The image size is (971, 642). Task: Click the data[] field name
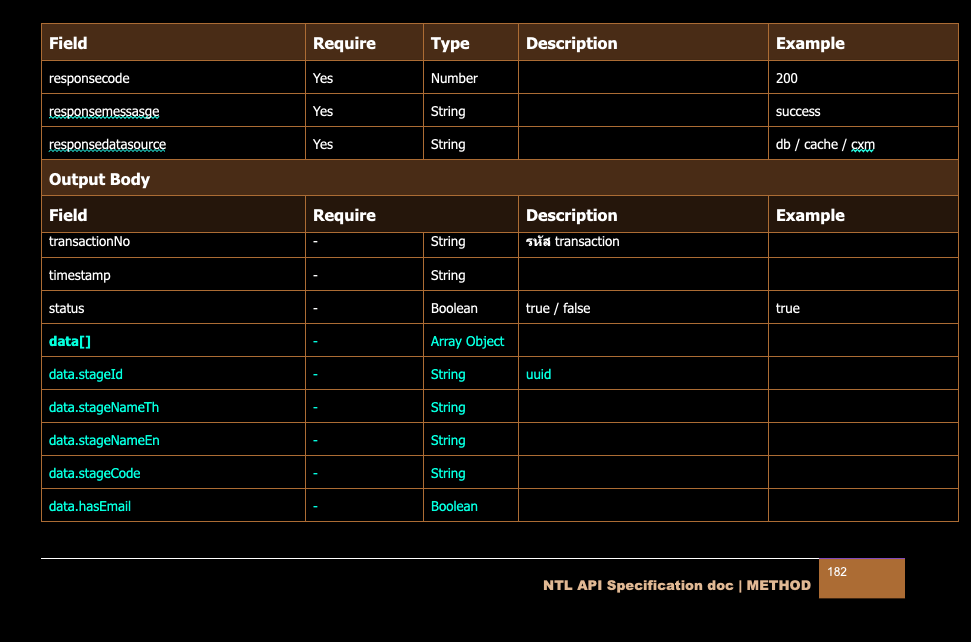70,341
